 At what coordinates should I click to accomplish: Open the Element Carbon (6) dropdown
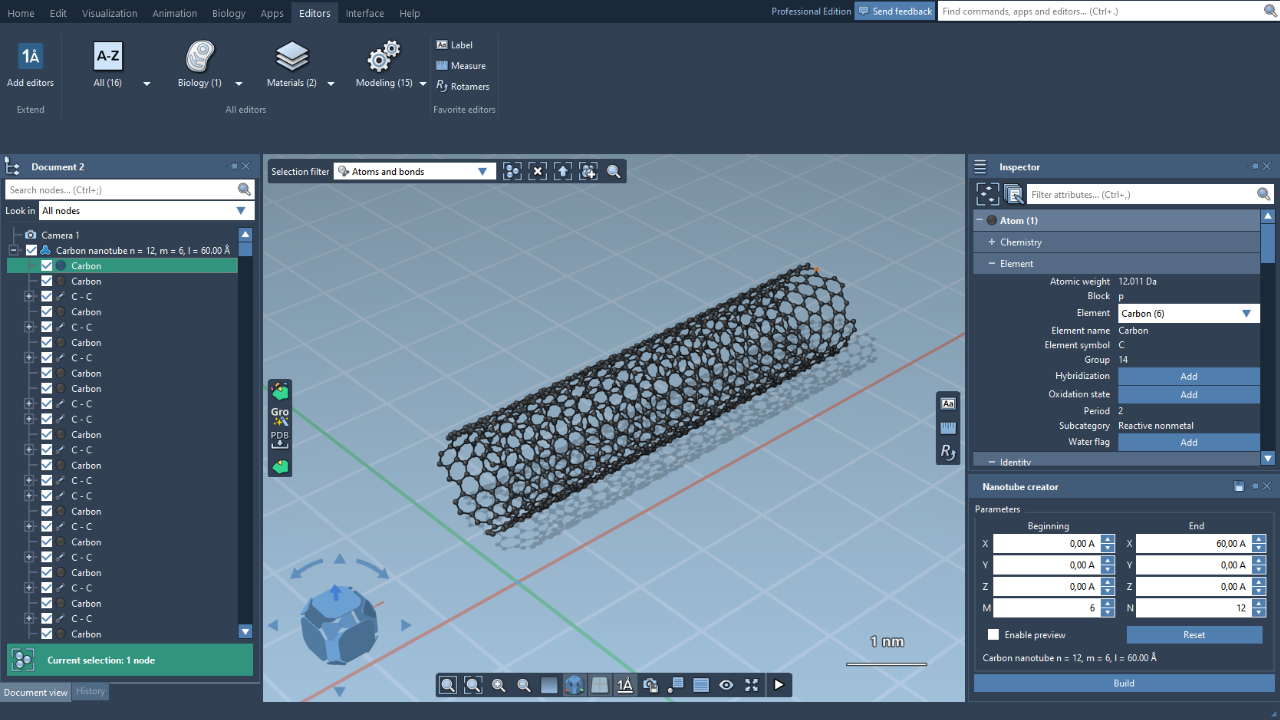(x=1244, y=313)
